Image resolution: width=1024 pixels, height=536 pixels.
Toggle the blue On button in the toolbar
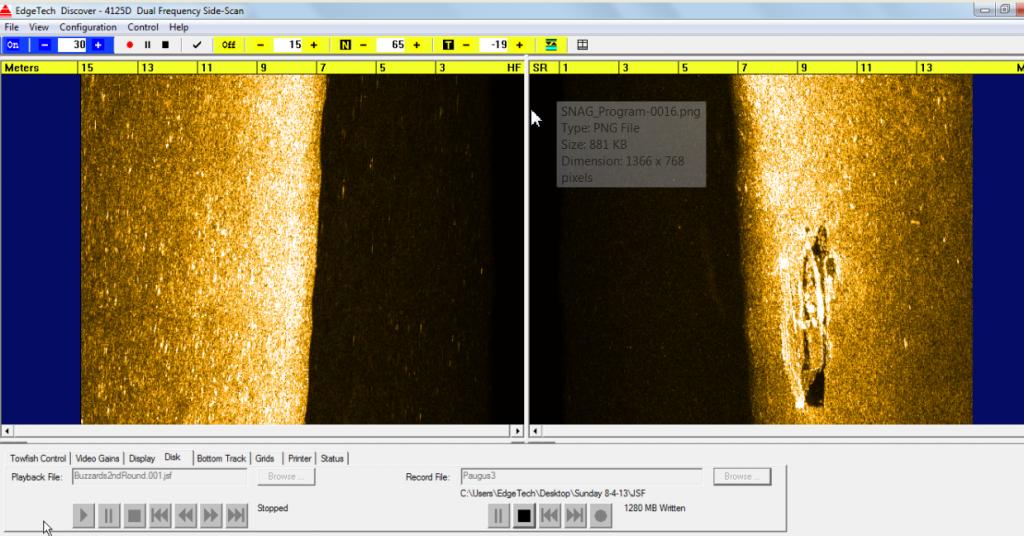coord(13,45)
